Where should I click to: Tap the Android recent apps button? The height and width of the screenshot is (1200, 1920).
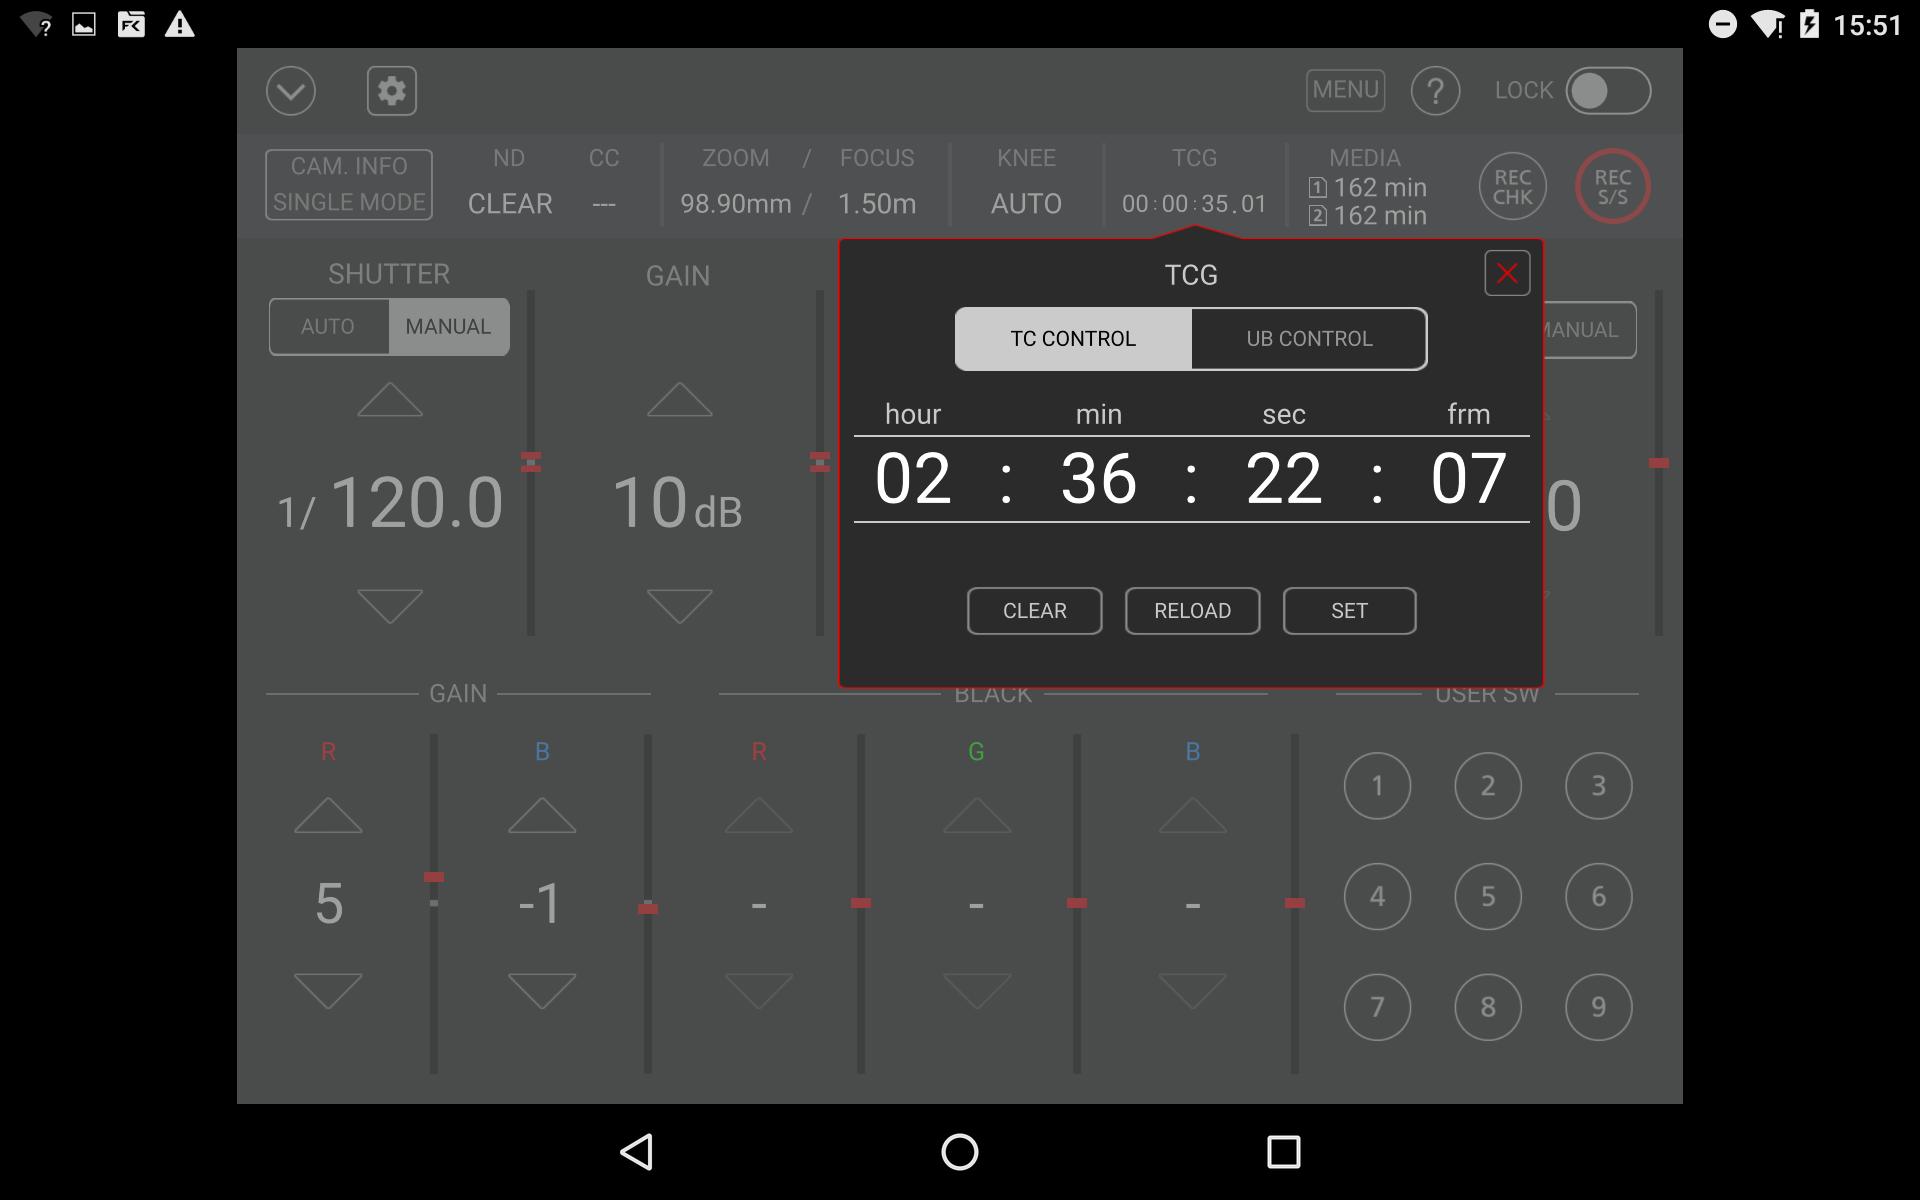coord(1283,1152)
